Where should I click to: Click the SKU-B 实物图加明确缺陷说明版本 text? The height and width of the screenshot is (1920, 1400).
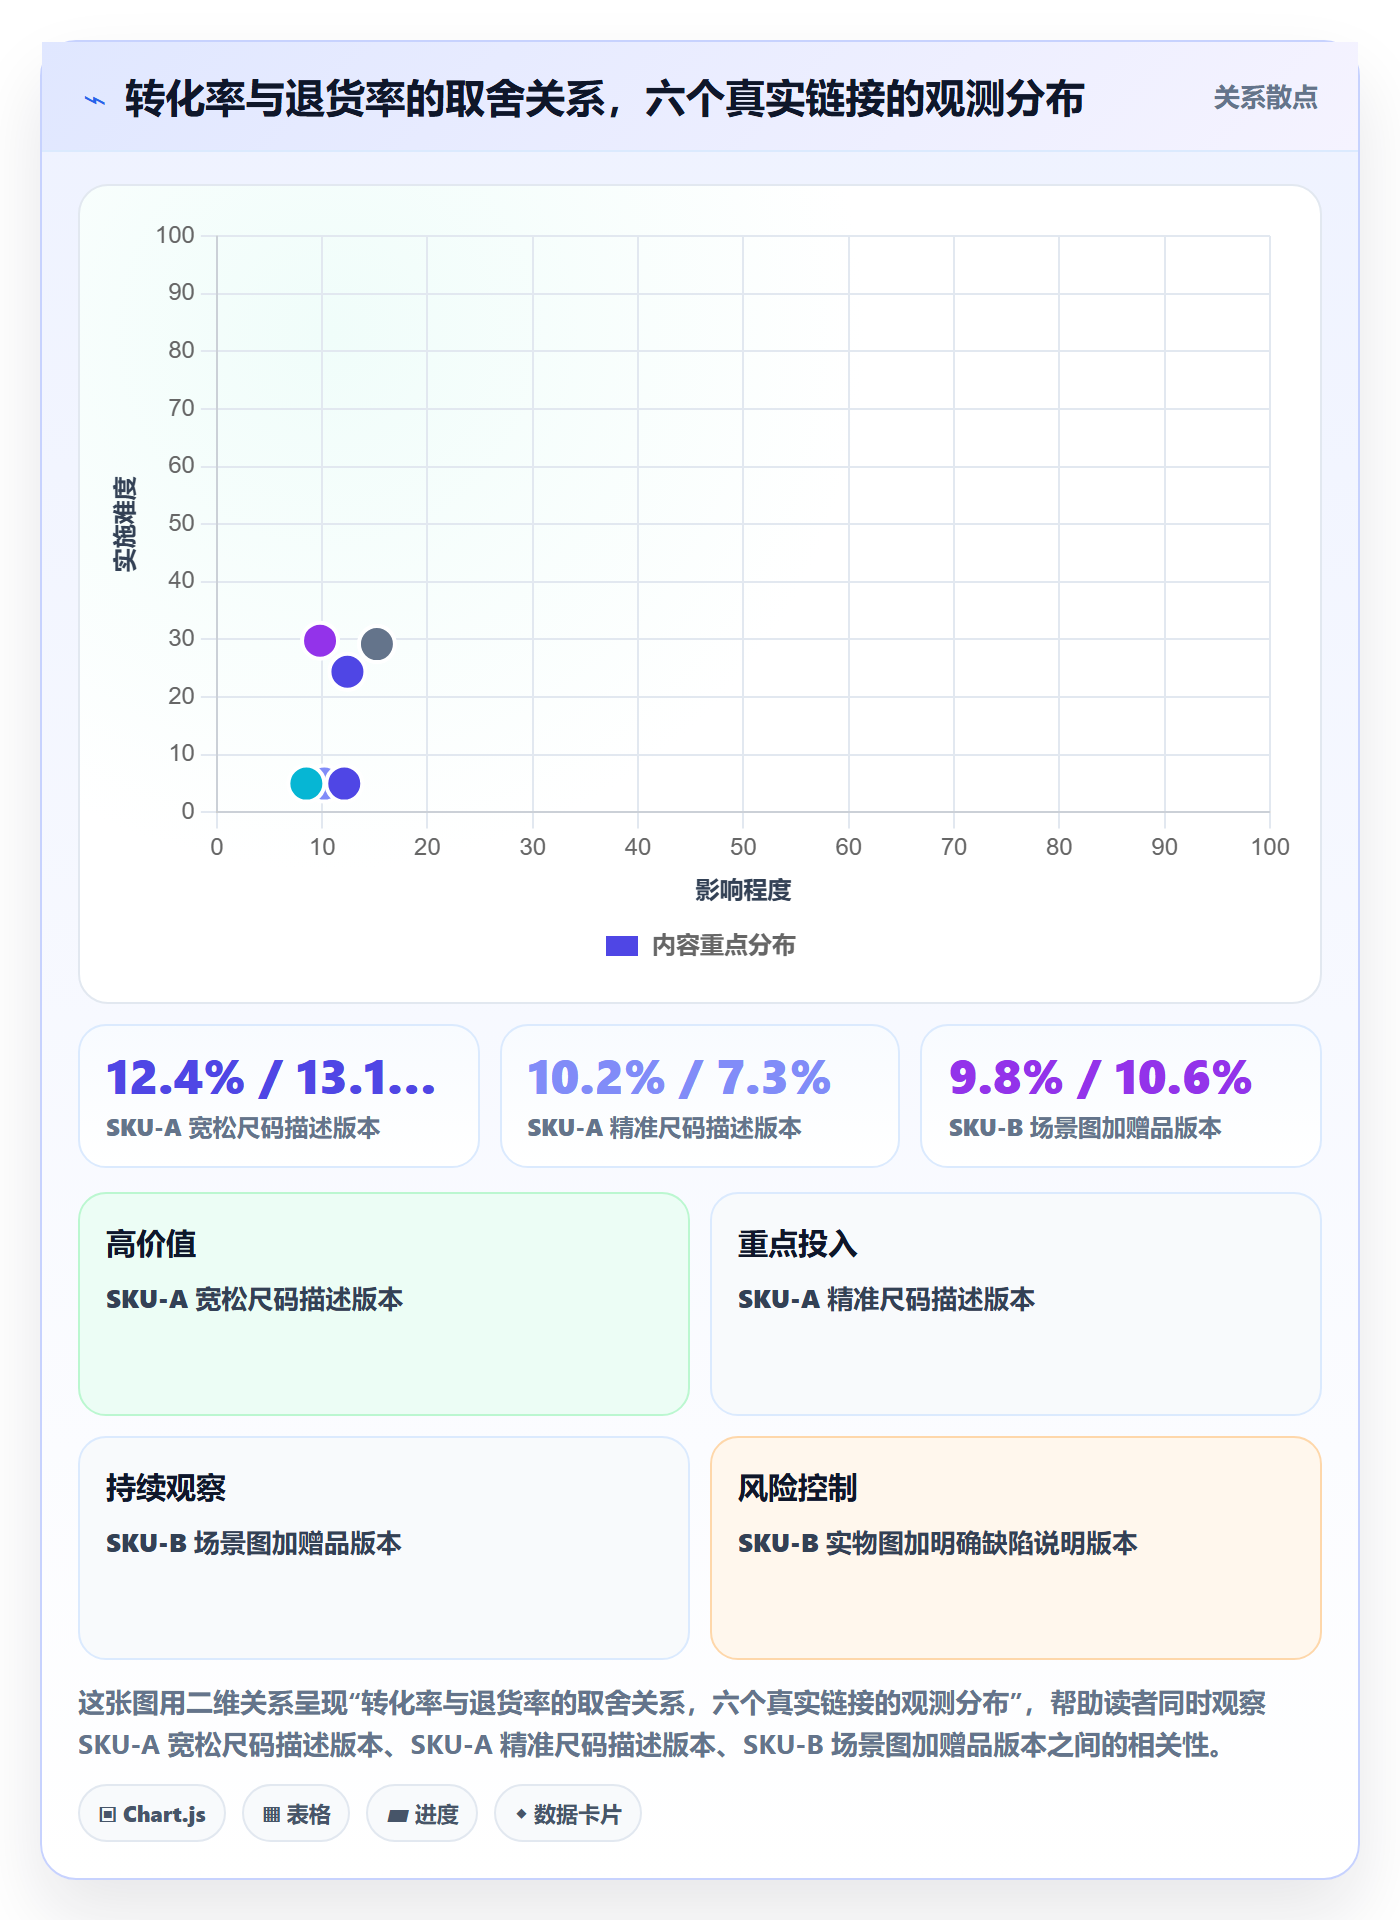point(938,1543)
